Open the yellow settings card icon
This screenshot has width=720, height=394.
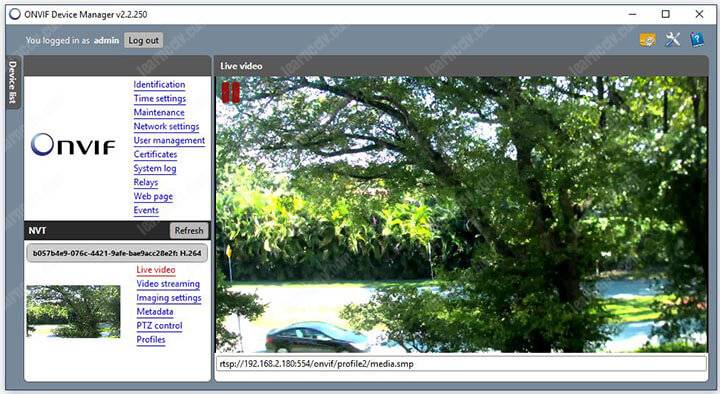tap(647, 40)
